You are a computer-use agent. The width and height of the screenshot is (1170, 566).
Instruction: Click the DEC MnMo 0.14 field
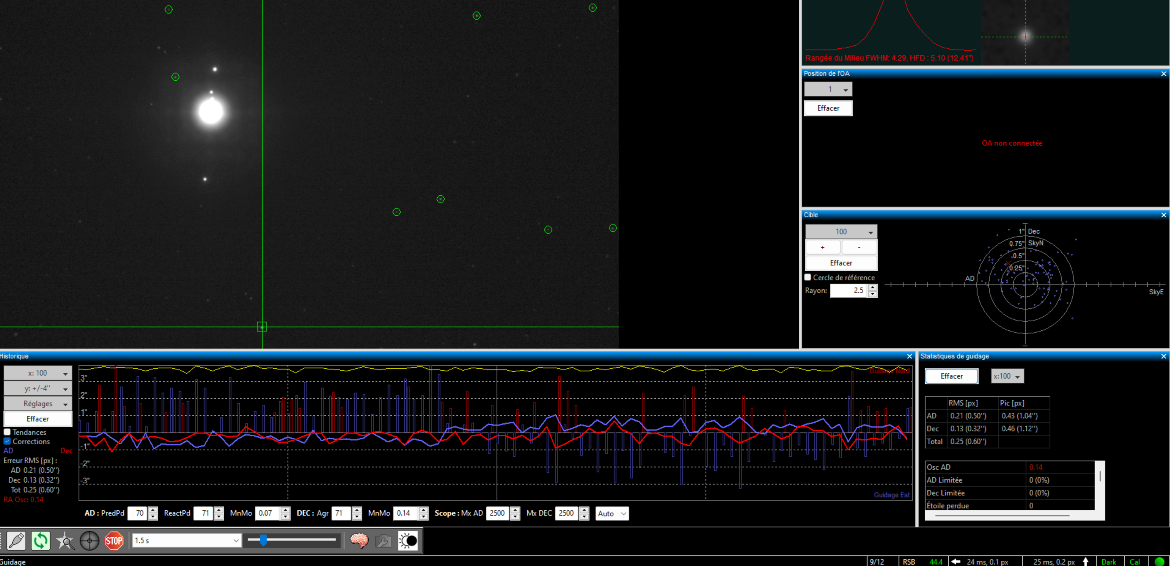coord(404,513)
